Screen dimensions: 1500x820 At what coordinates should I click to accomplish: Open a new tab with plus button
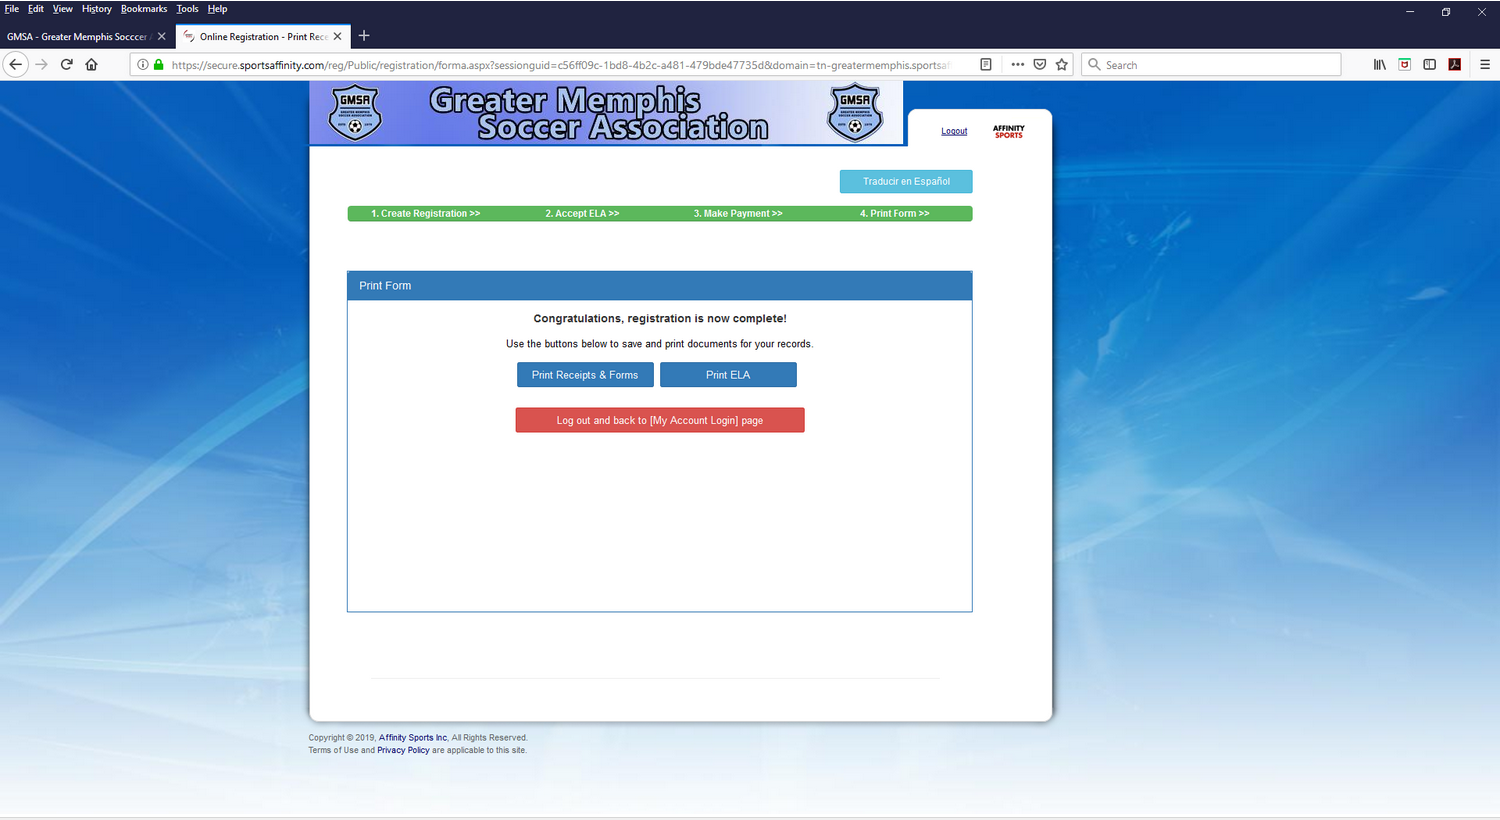(364, 36)
